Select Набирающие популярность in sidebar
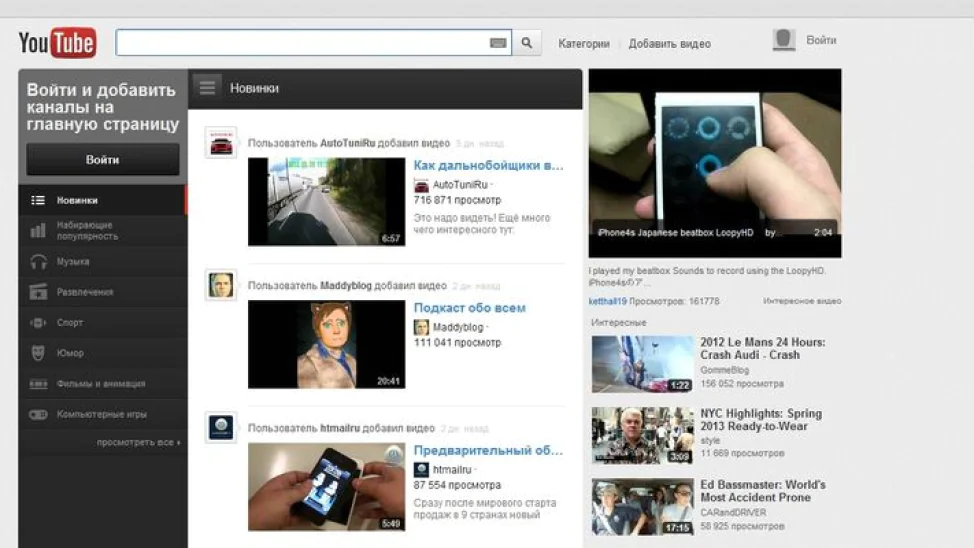 click(x=102, y=231)
